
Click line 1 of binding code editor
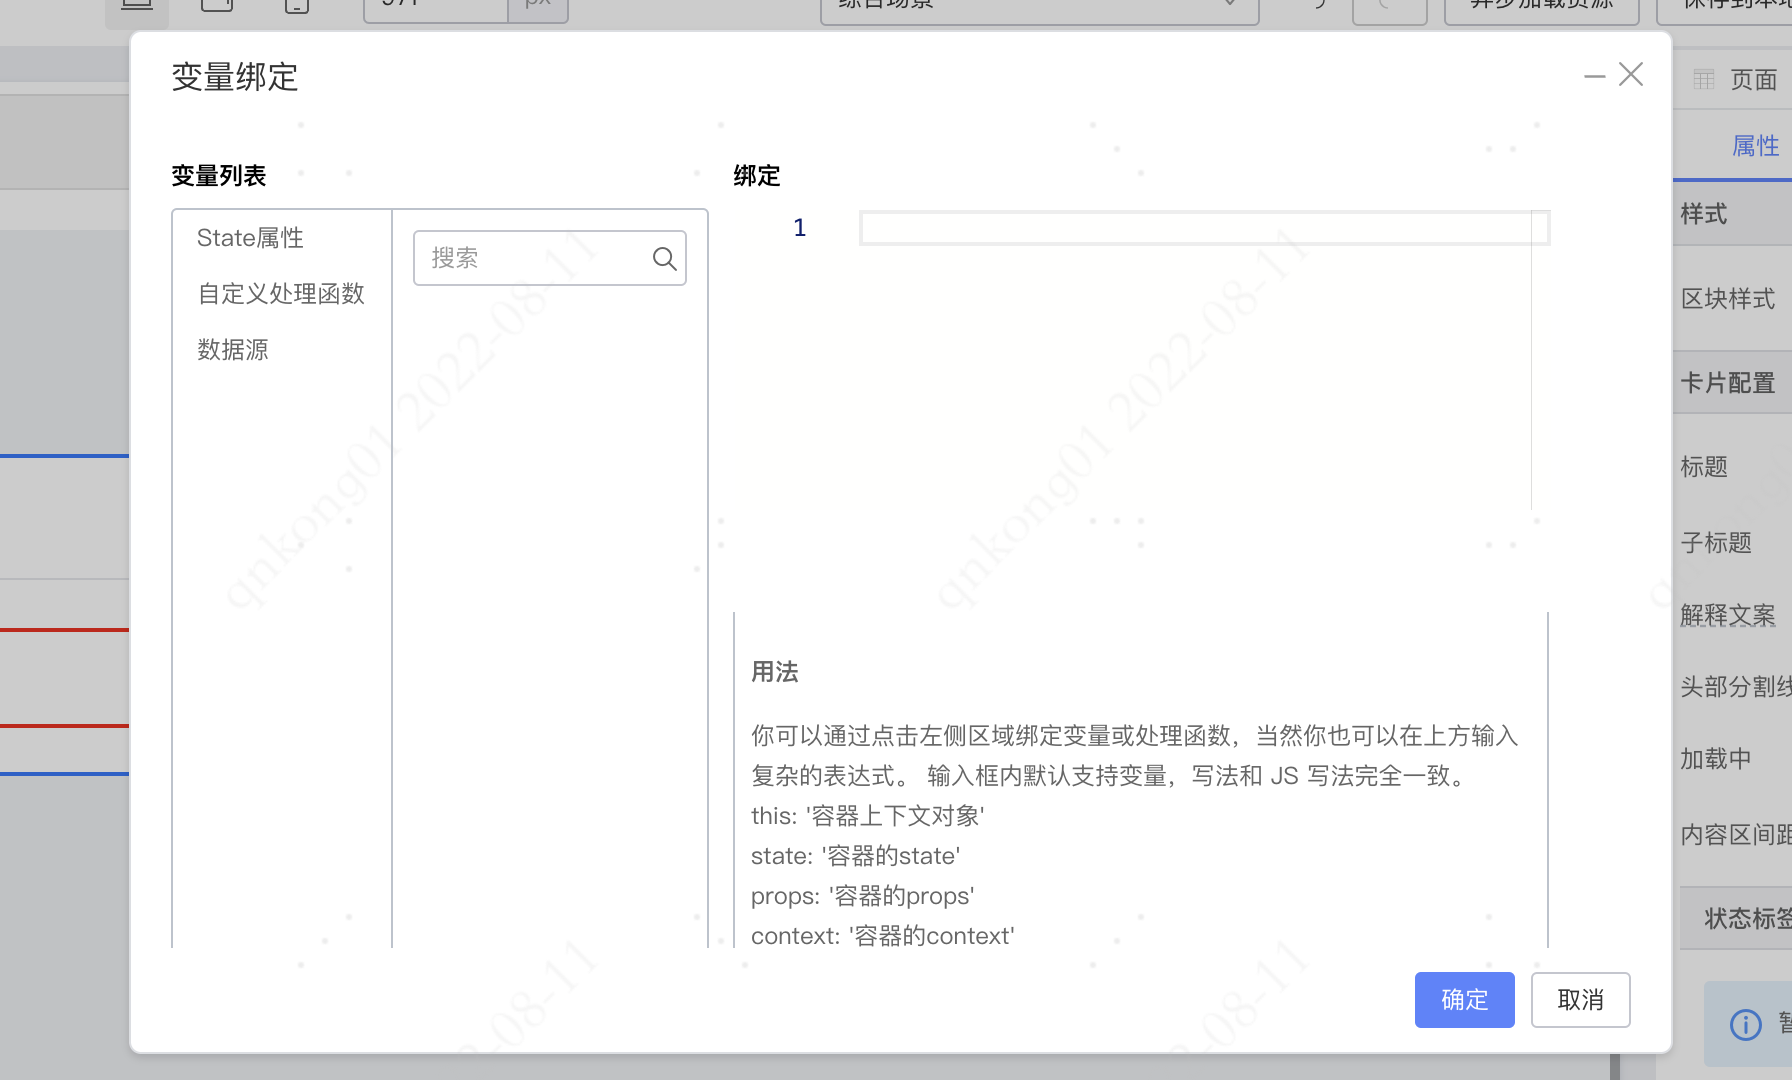click(x=1204, y=228)
